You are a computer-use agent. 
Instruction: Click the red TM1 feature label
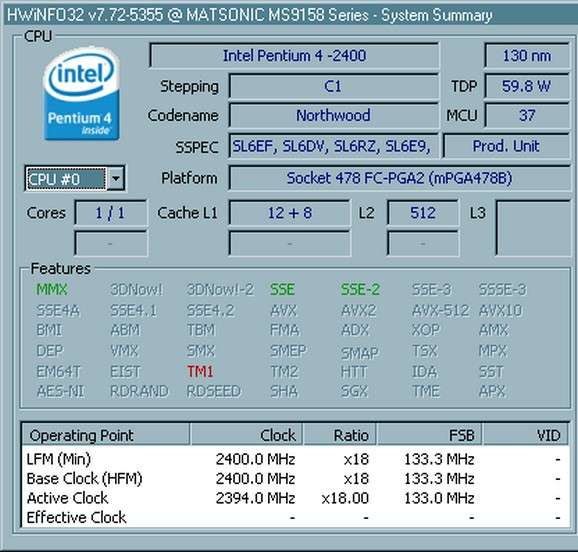click(x=200, y=371)
